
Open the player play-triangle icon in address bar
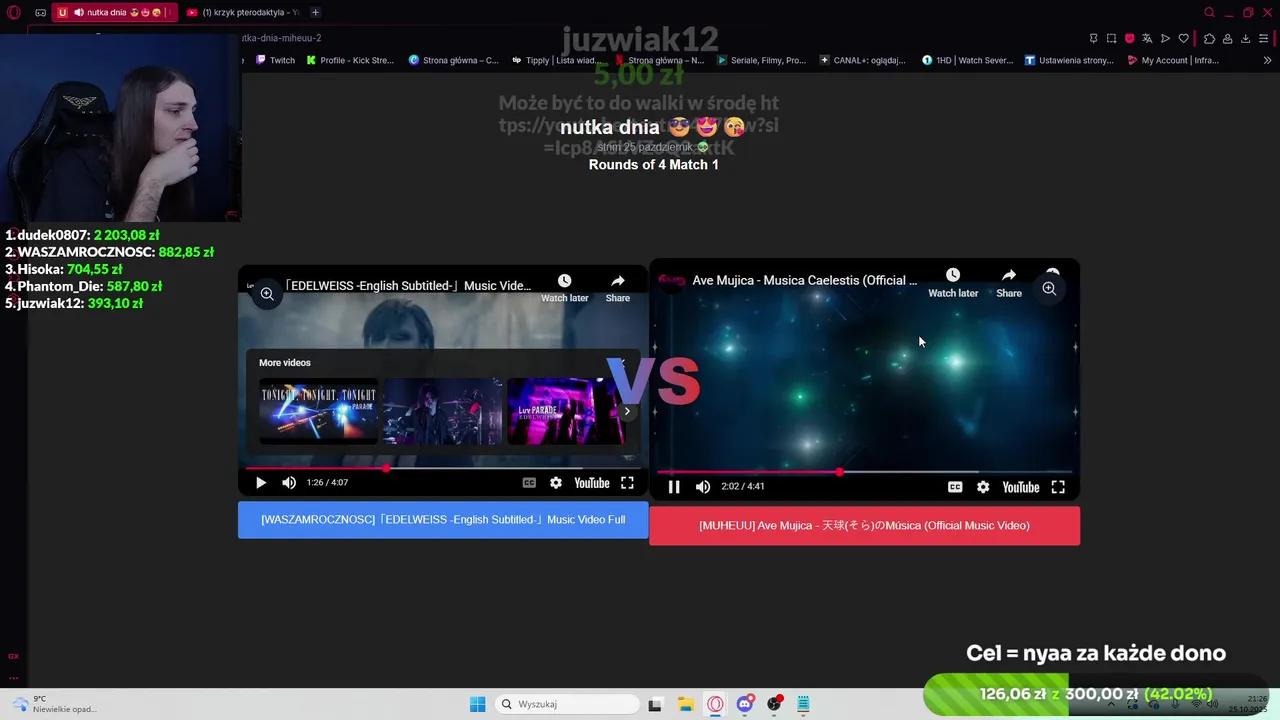coord(1165,38)
